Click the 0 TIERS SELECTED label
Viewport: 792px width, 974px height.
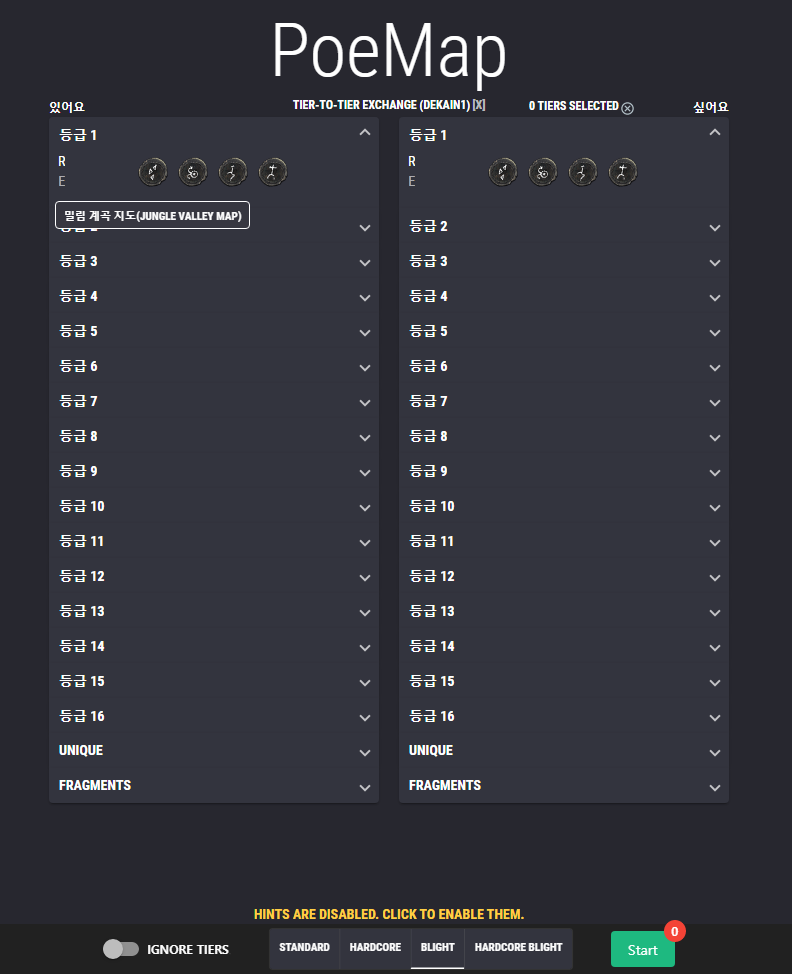[573, 106]
